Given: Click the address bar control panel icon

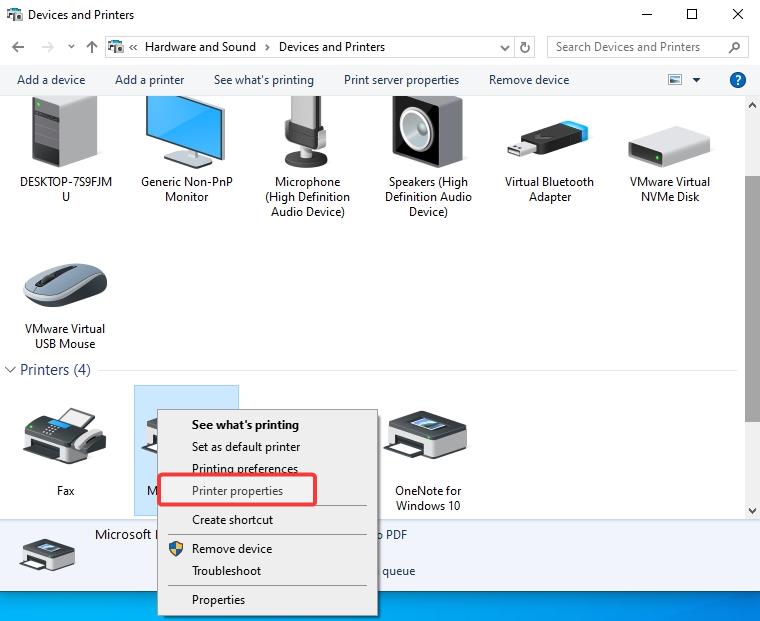Looking at the screenshot, I should click(x=115, y=47).
